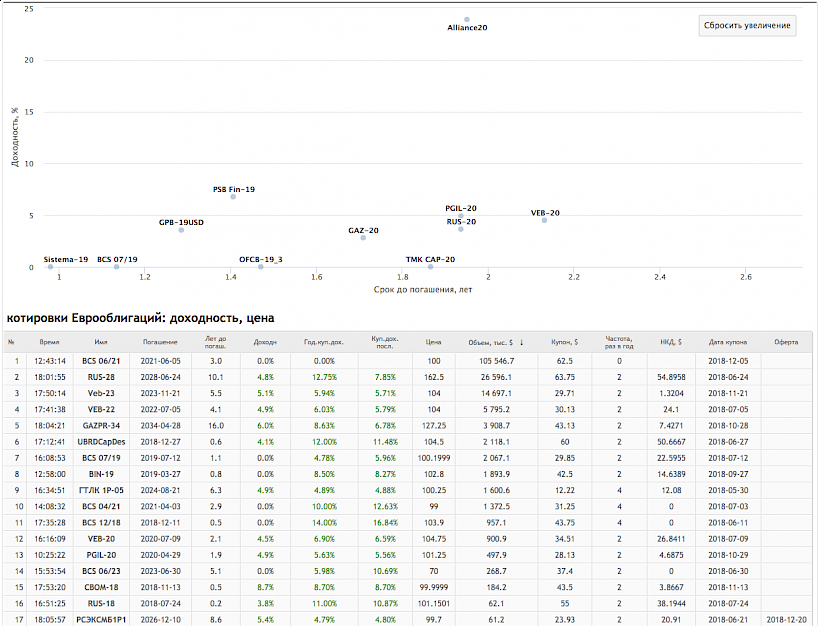Click the Лет до погаш. column header

click(215, 342)
